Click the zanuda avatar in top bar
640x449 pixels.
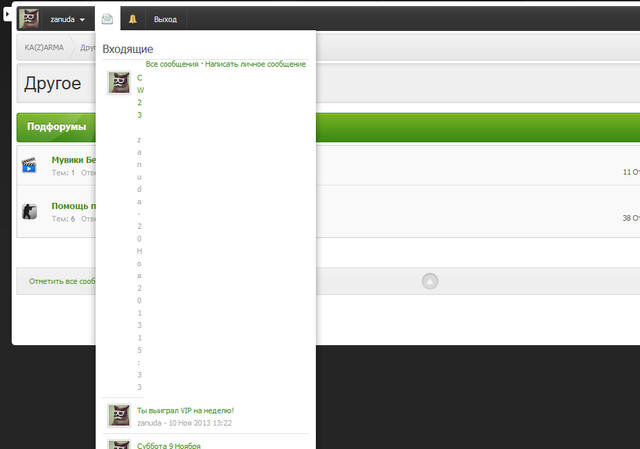[30, 18]
